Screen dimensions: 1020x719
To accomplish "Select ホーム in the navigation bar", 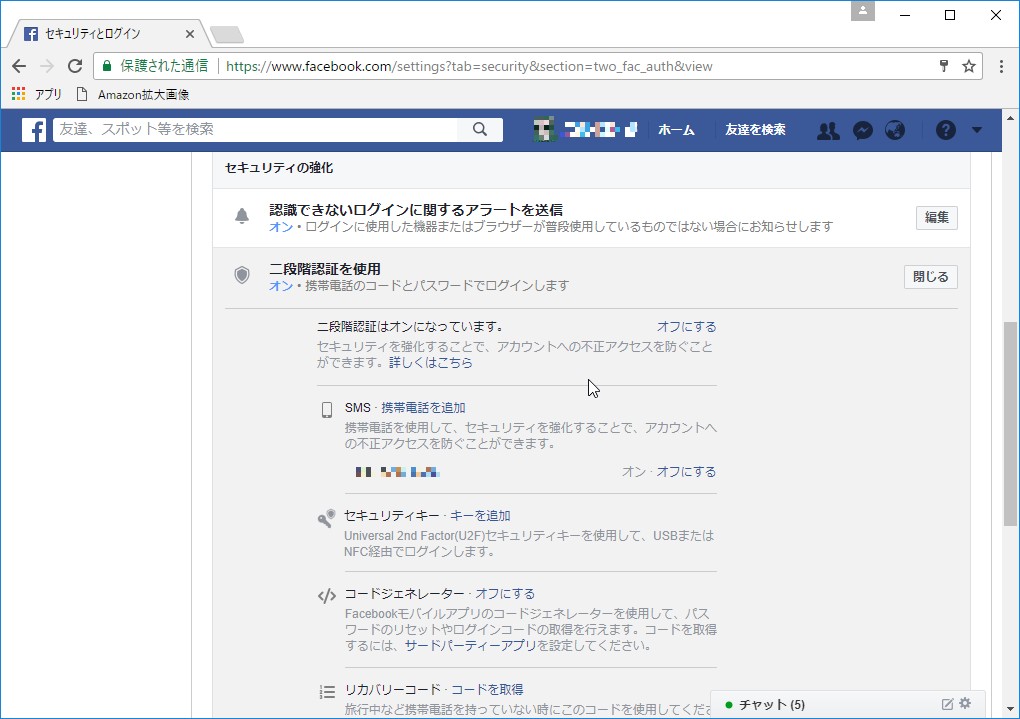I will point(678,130).
